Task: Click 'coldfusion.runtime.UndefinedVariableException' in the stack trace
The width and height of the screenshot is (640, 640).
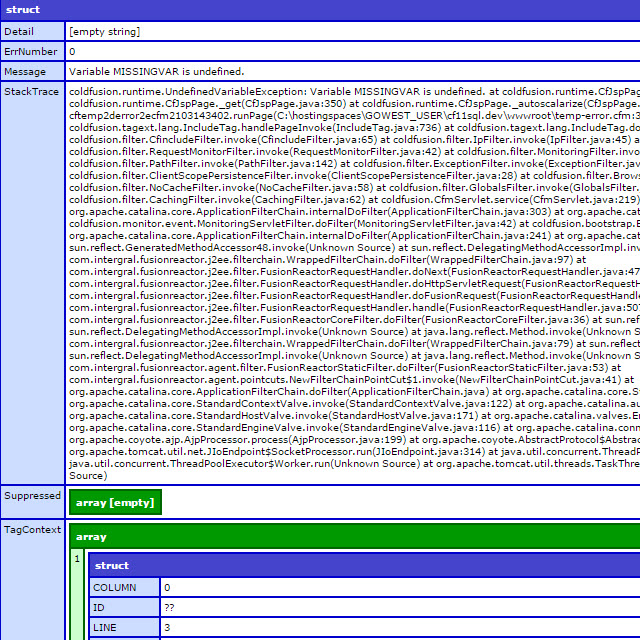Action: point(187,91)
